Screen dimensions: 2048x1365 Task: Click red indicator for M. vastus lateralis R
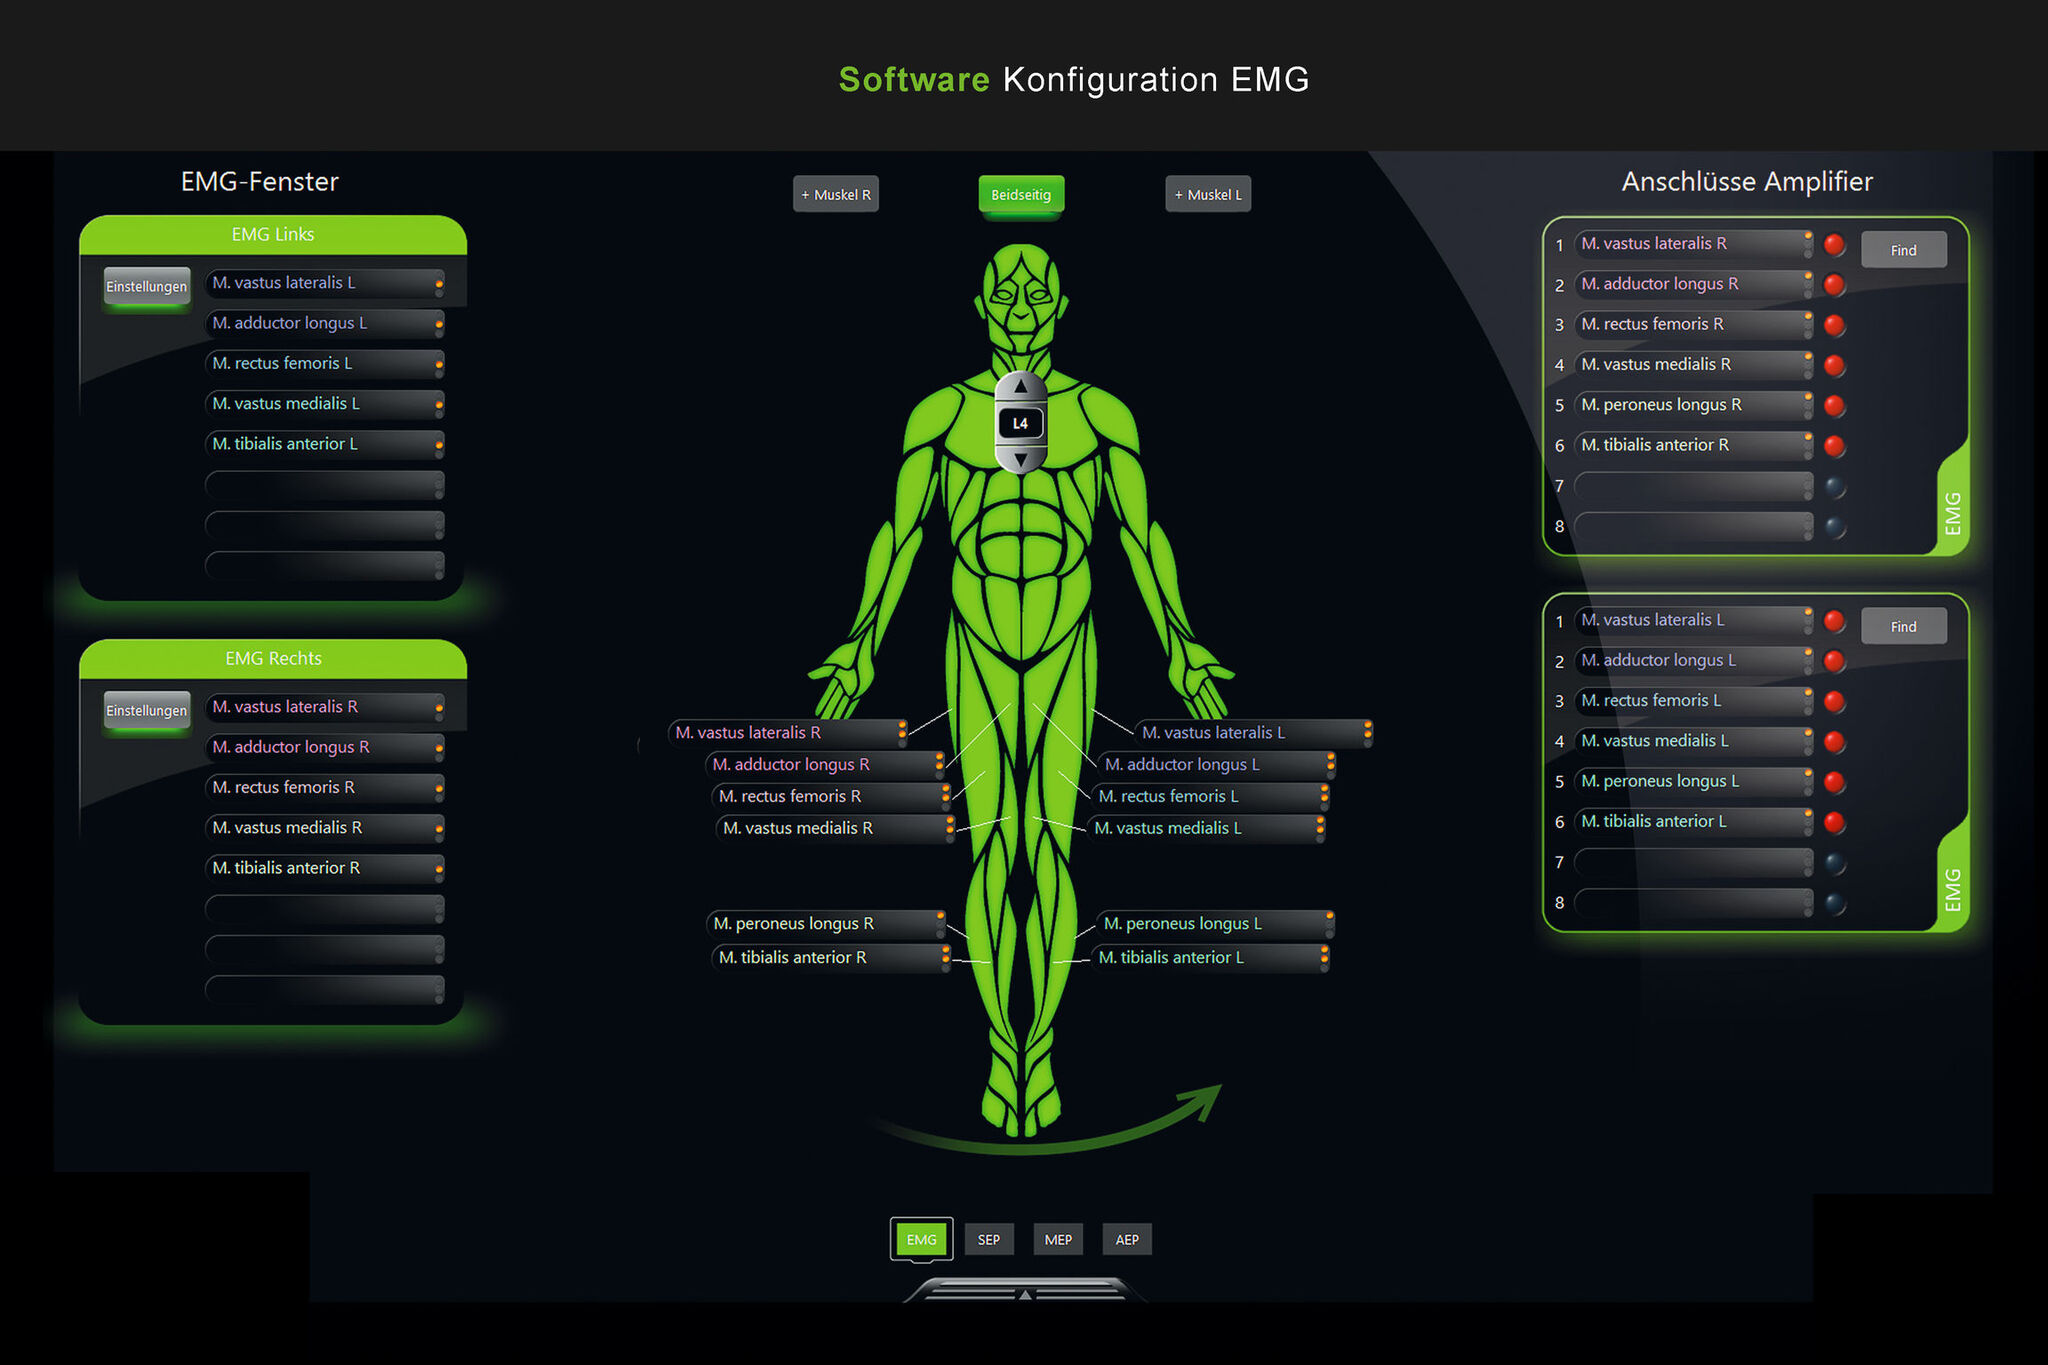pyautogui.click(x=1834, y=245)
